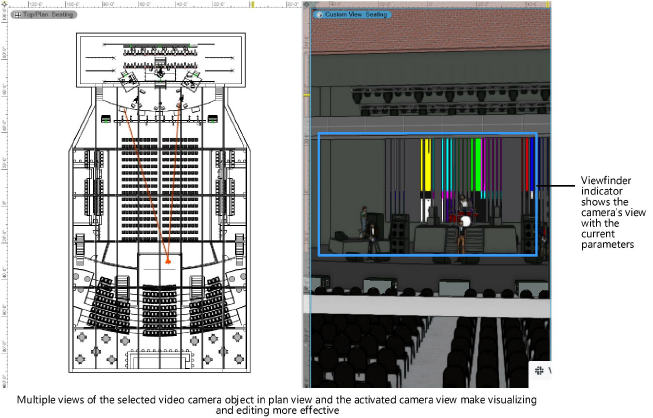Click the Custom View pane icon

(319, 15)
